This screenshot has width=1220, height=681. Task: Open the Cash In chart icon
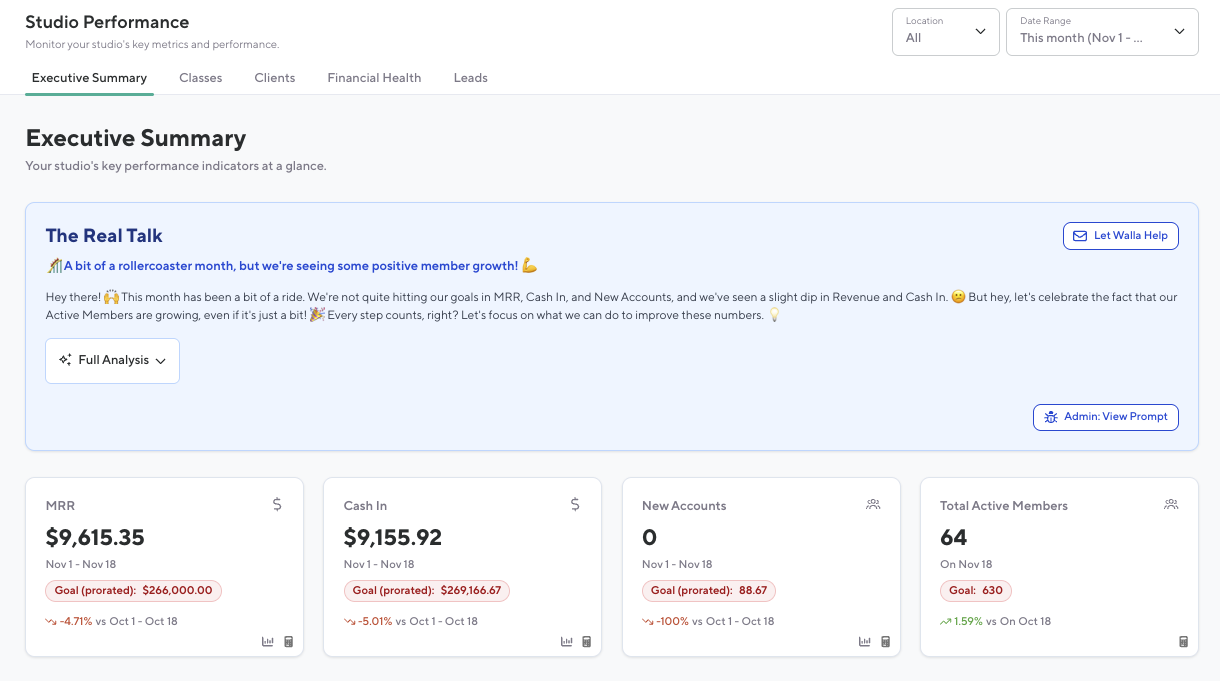(566, 642)
